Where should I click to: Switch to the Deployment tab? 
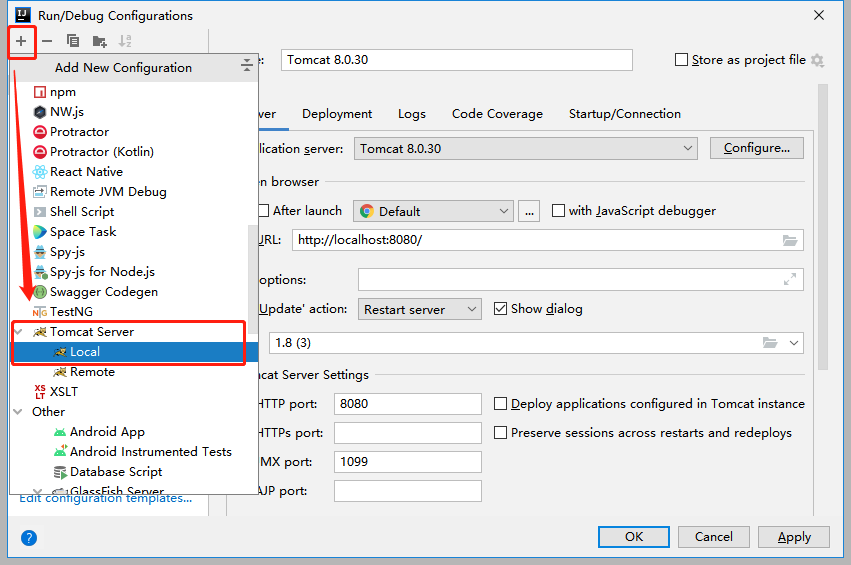(337, 114)
